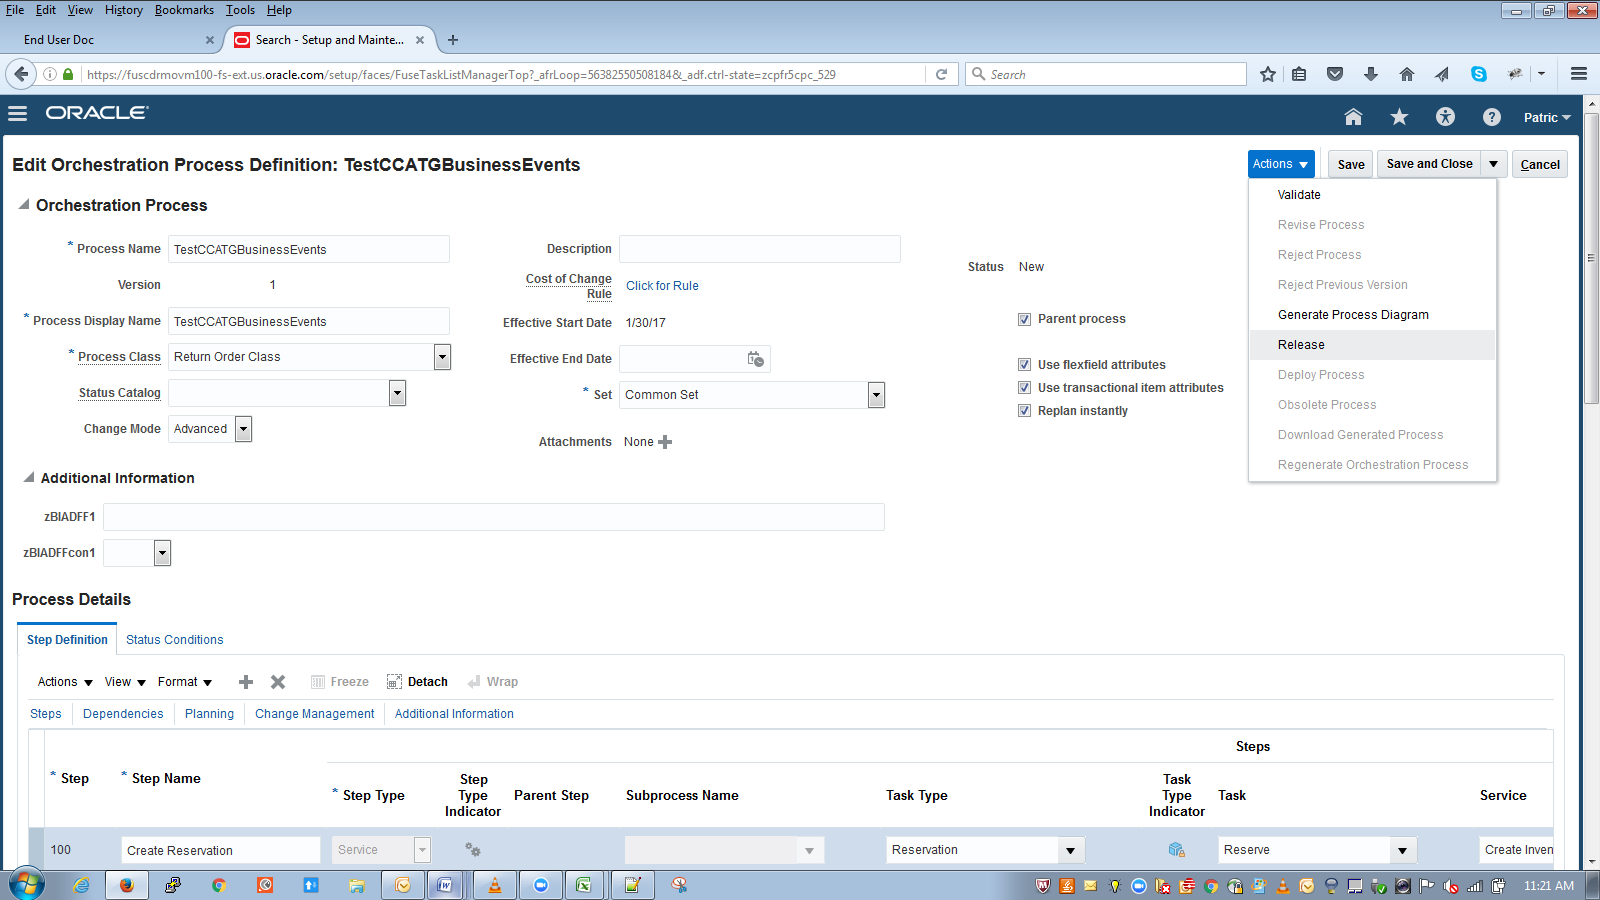1600x900 pixels.
Task: Collapse the Orchestration Process section
Action: [23, 204]
